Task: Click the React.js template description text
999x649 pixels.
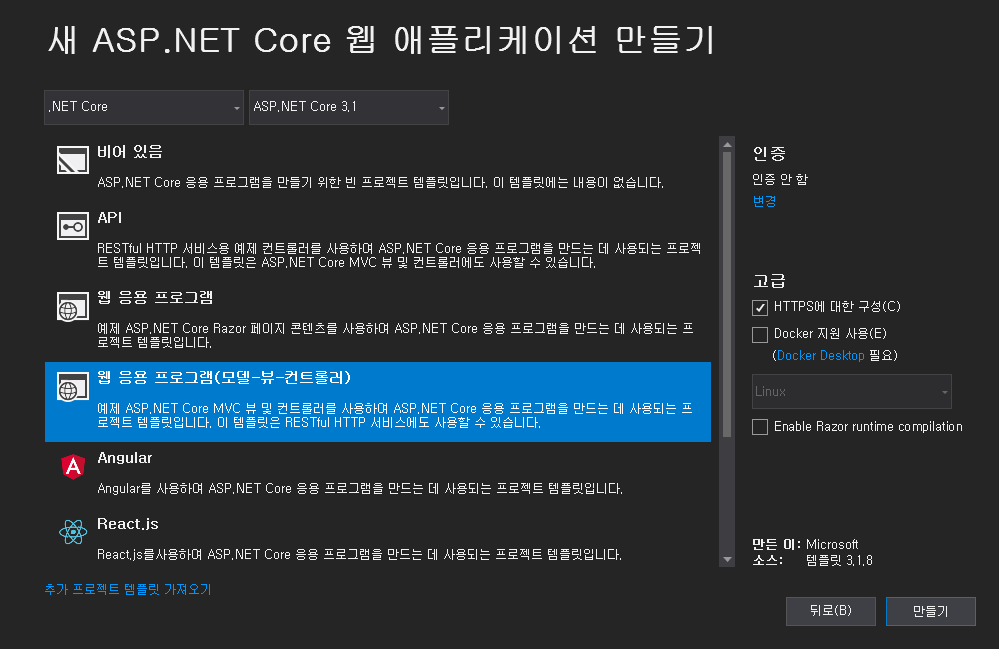Action: pos(359,554)
